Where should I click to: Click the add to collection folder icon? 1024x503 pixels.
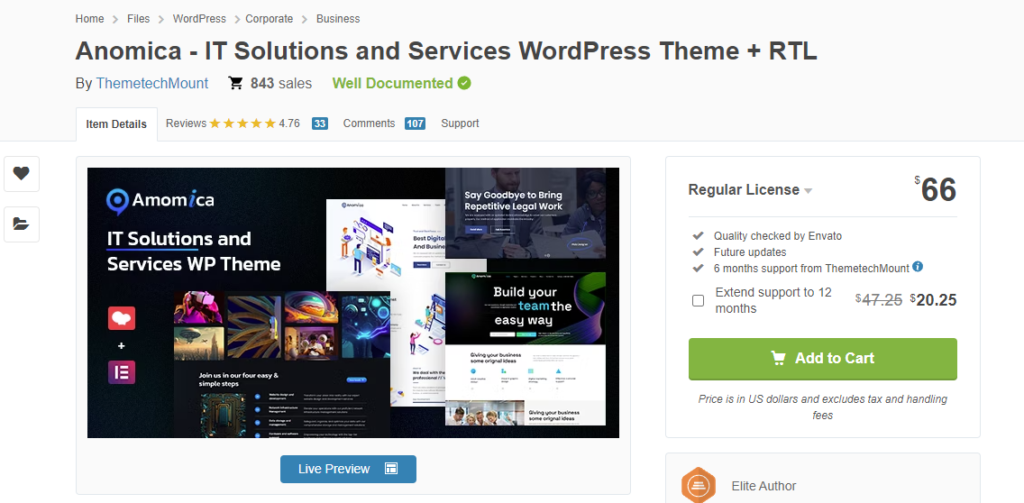20,224
